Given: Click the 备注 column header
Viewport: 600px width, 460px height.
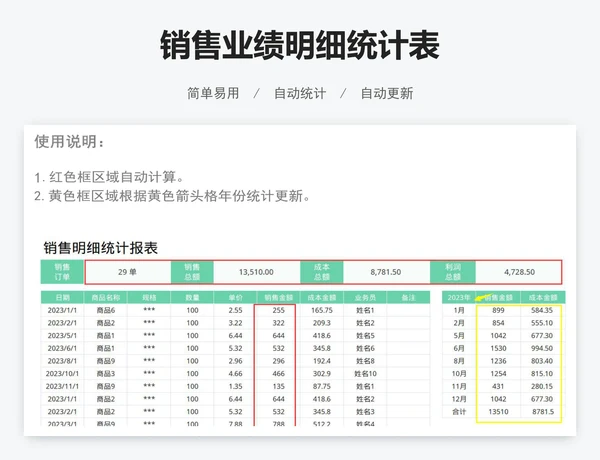Looking at the screenshot, I should pos(408,297).
